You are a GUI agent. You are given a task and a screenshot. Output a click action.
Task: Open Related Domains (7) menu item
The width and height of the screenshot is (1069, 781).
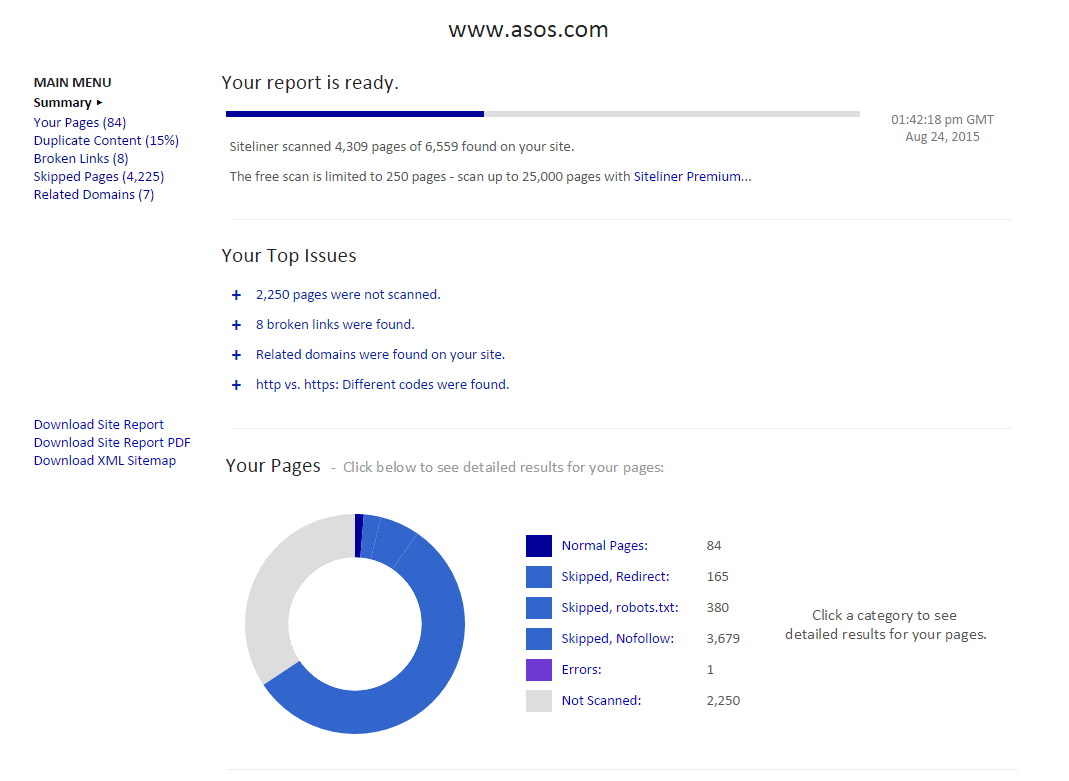click(x=94, y=195)
